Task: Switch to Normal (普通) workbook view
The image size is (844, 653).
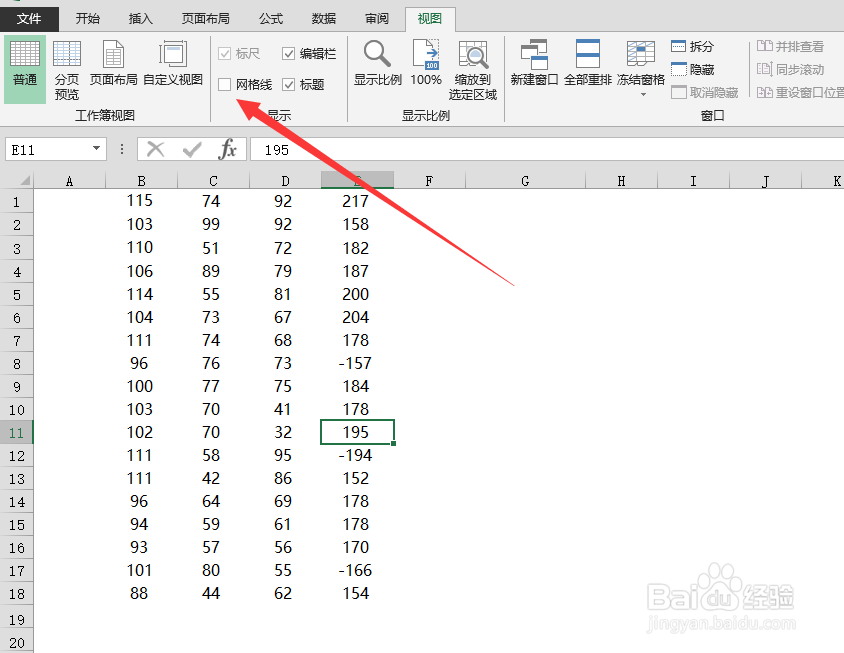Action: click(25, 69)
